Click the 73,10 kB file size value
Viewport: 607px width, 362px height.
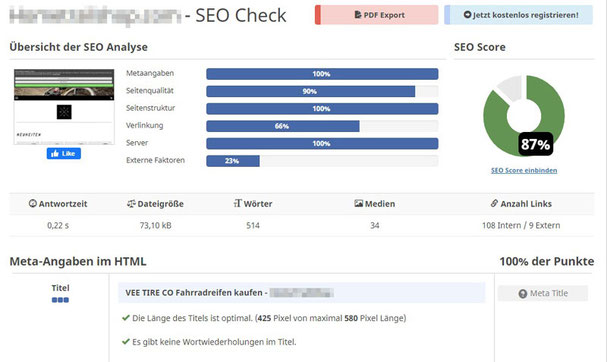[x=156, y=225]
